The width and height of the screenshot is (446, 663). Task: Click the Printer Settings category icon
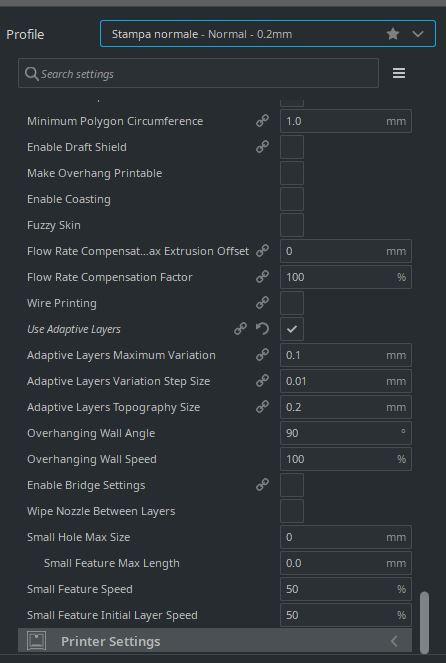37,641
